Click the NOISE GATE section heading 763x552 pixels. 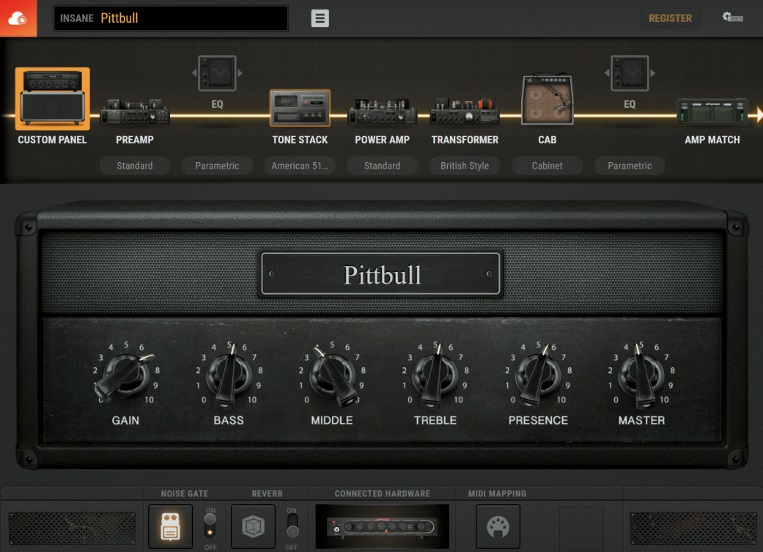[184, 494]
